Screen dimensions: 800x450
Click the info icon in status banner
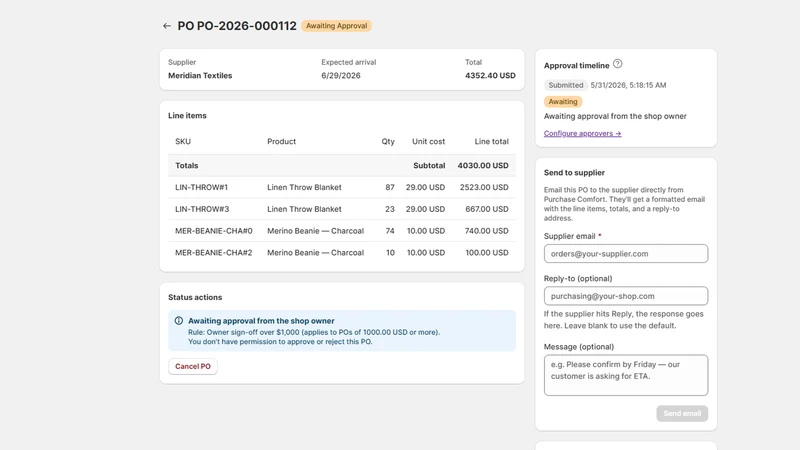(179, 321)
